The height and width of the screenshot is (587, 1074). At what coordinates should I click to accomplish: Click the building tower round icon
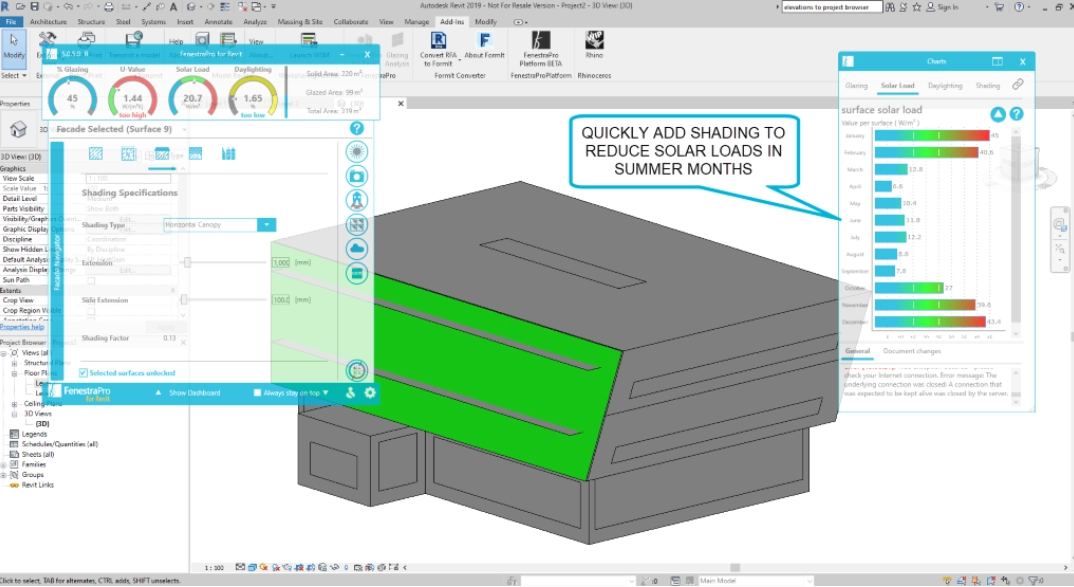pos(356,200)
